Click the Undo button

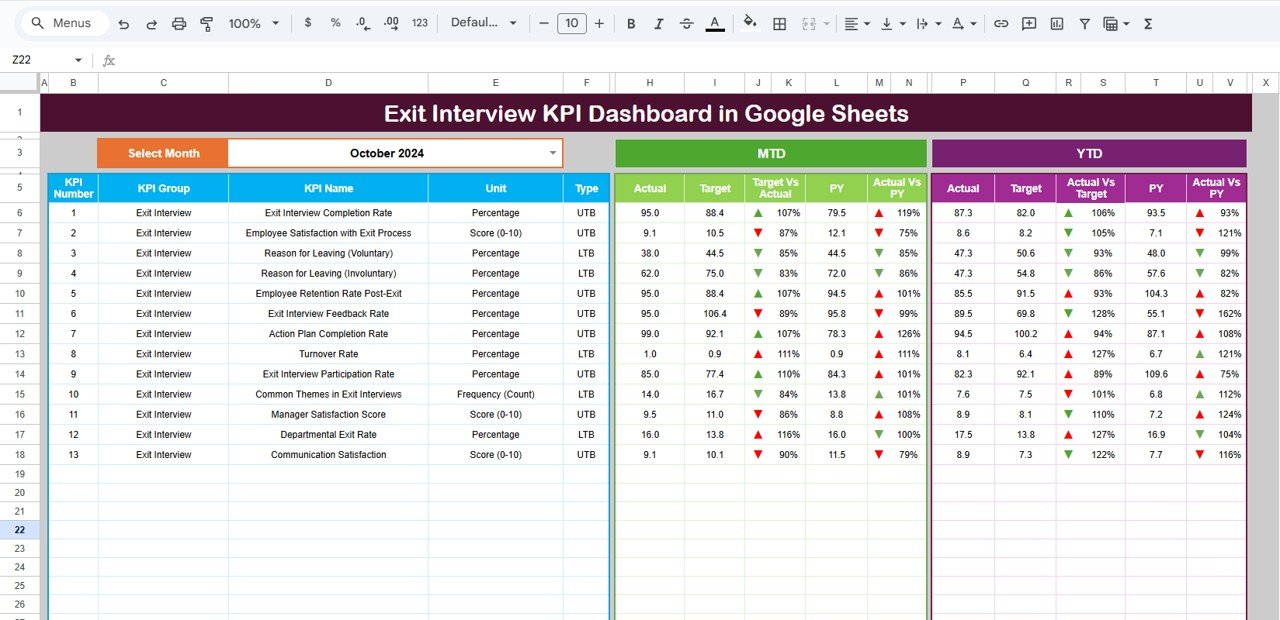(124, 22)
